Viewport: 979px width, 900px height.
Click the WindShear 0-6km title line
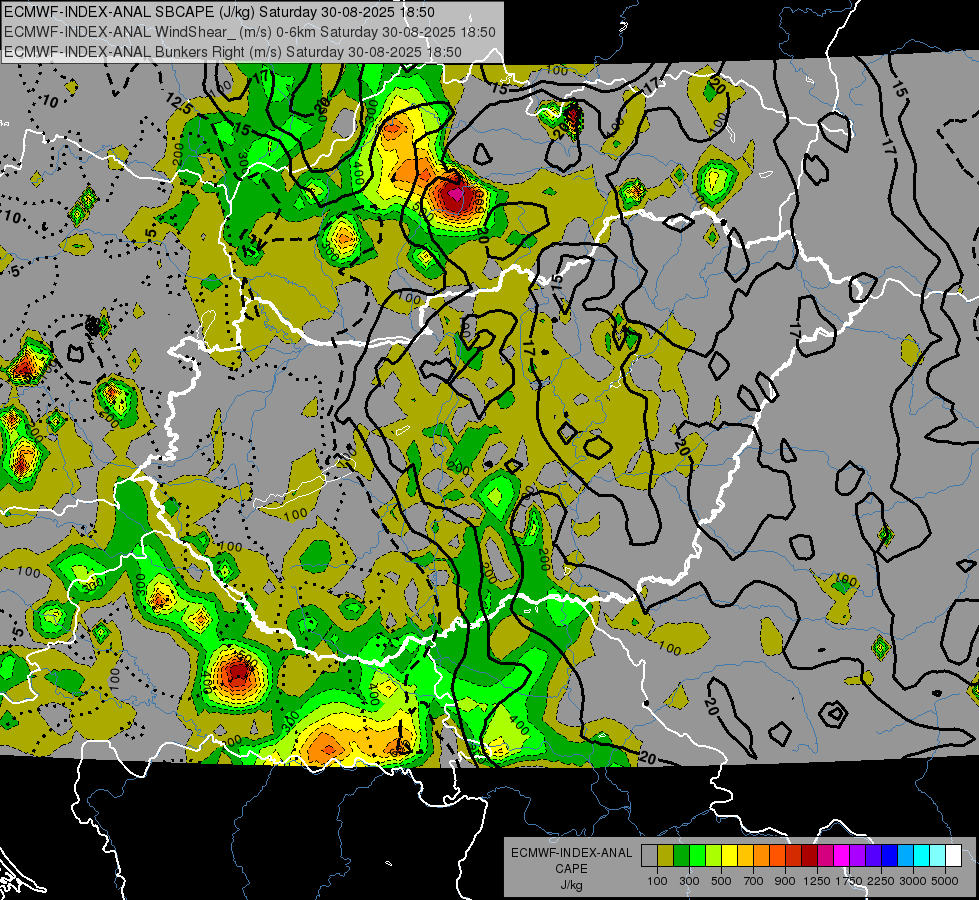click(x=250, y=32)
